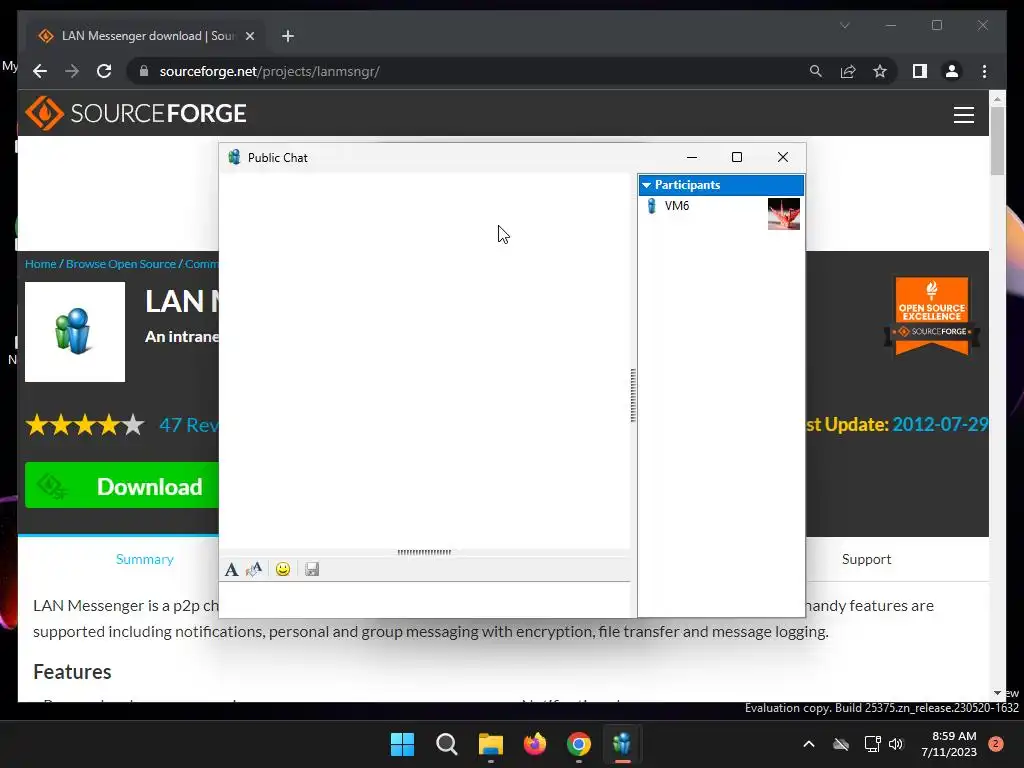Screen dimensions: 1024x768
Task: Click the scrollbar down arrow
Action: tap(997, 693)
